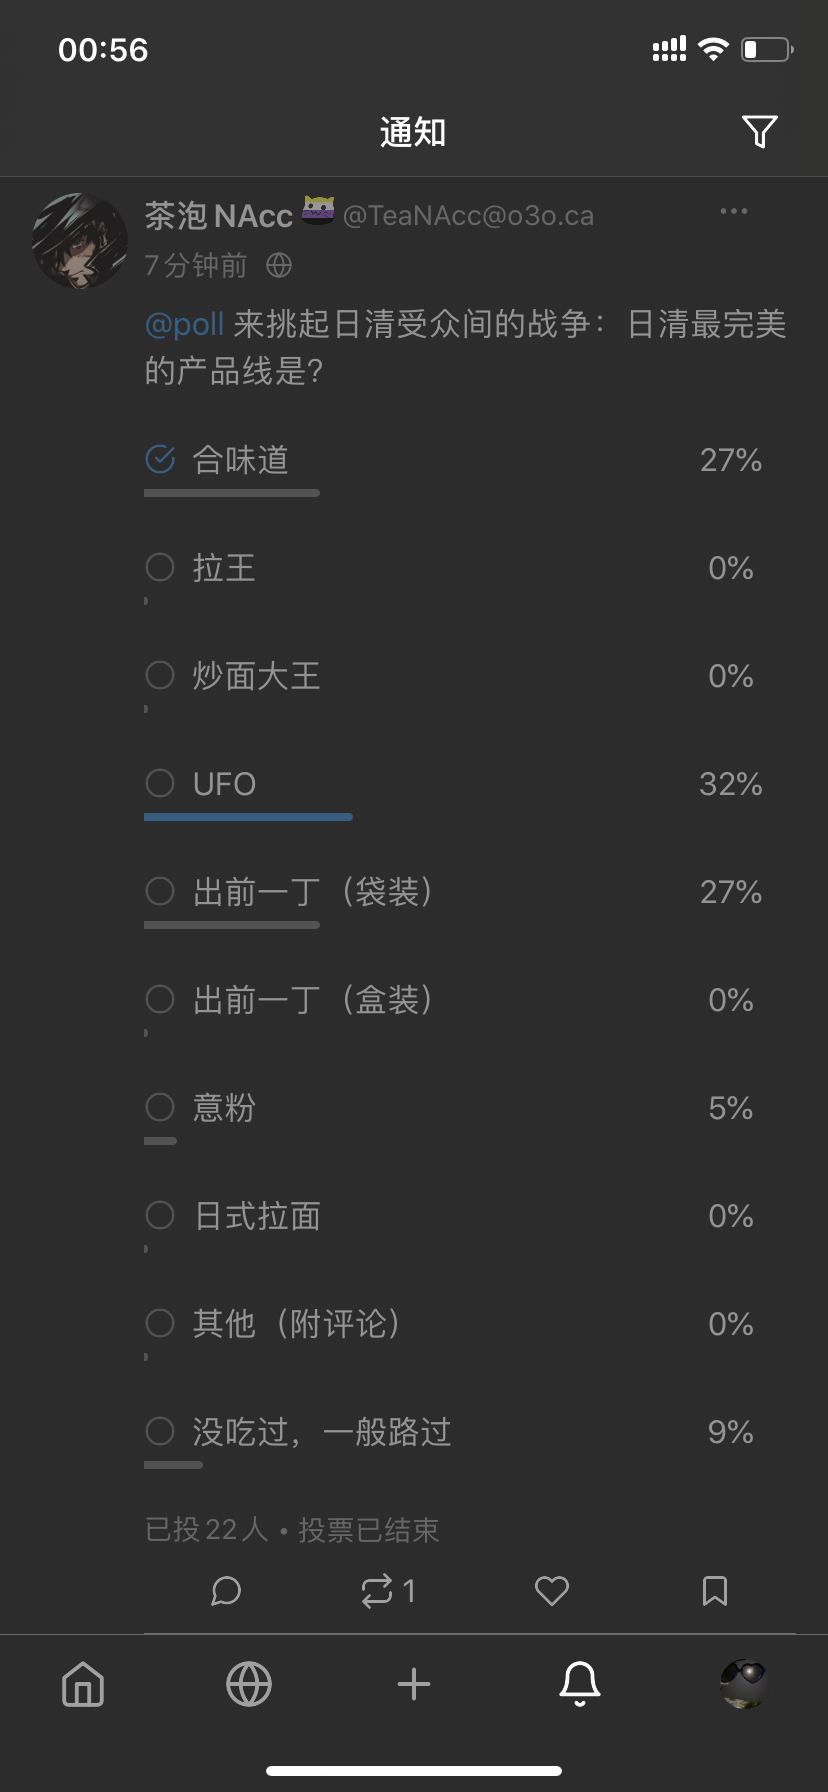Favorite the post with heart icon
The image size is (828, 1792).
click(x=551, y=1590)
